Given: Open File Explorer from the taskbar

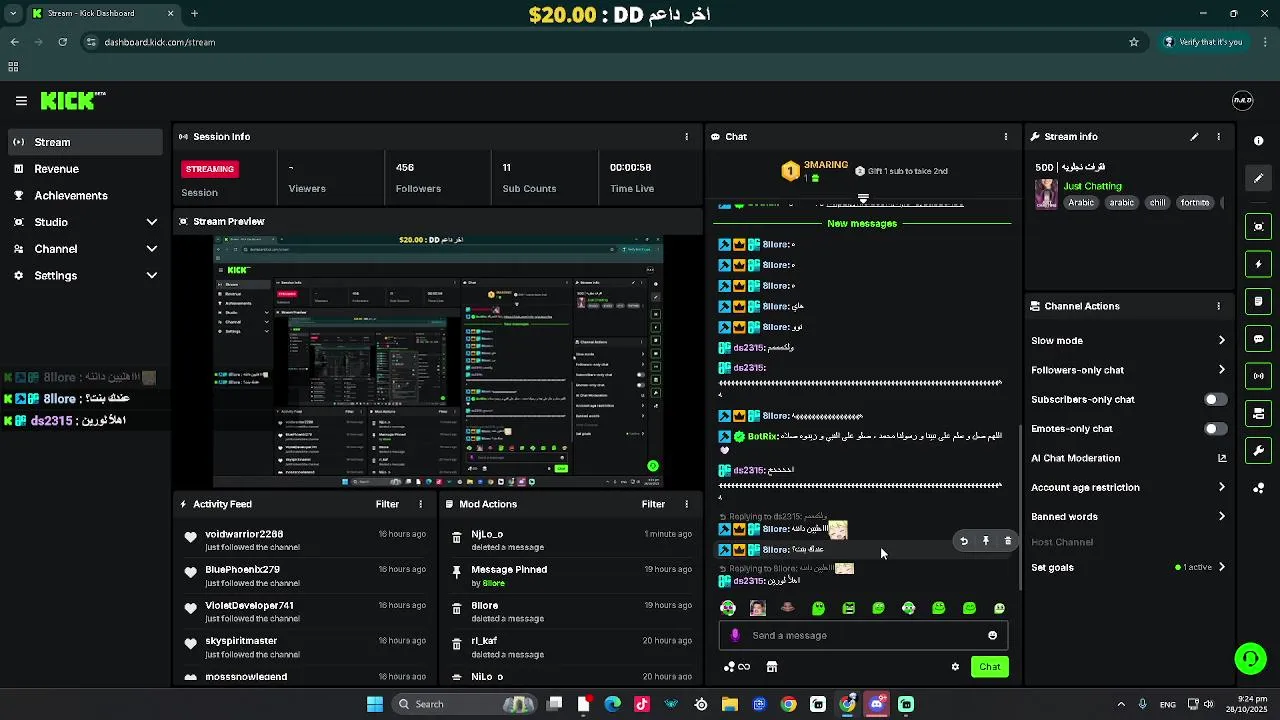Looking at the screenshot, I should coord(730,704).
